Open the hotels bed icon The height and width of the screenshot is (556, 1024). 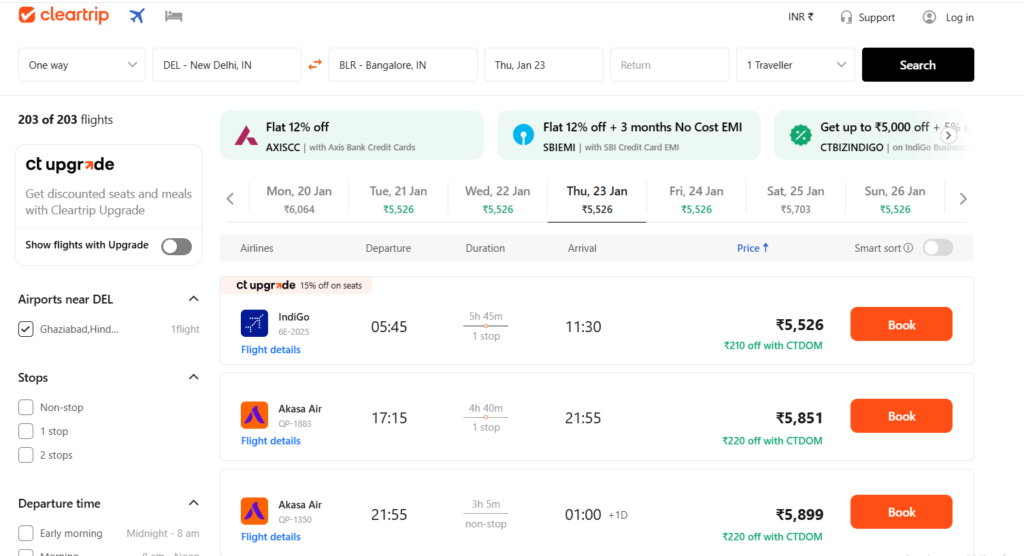pyautogui.click(x=174, y=16)
